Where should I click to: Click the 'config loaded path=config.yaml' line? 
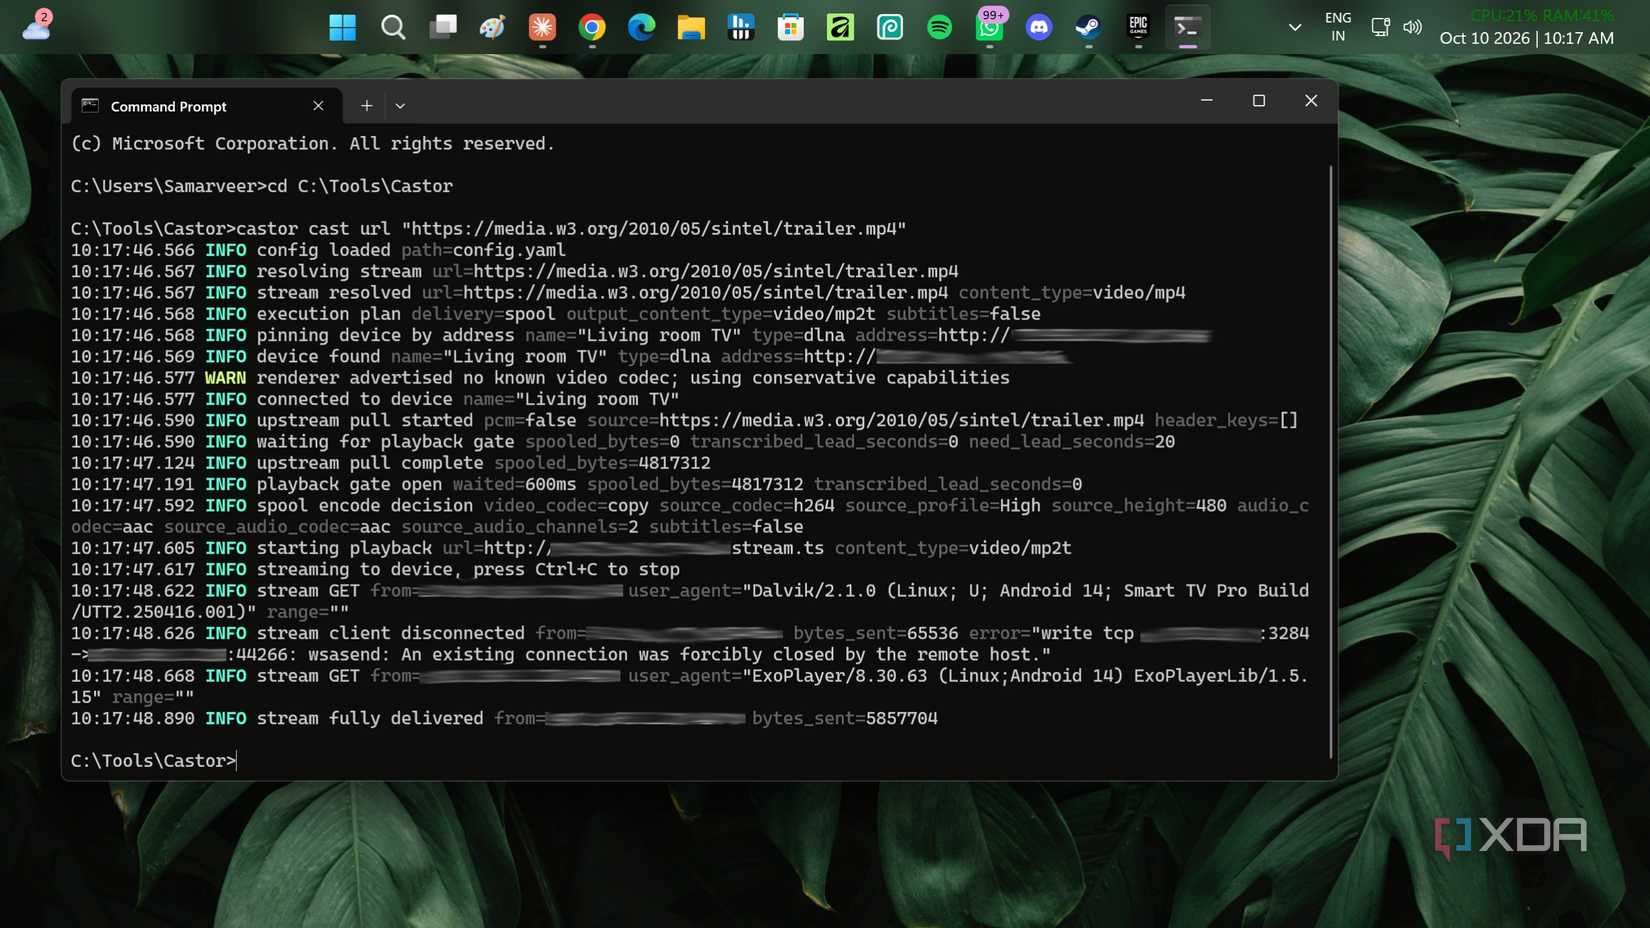pyautogui.click(x=318, y=250)
